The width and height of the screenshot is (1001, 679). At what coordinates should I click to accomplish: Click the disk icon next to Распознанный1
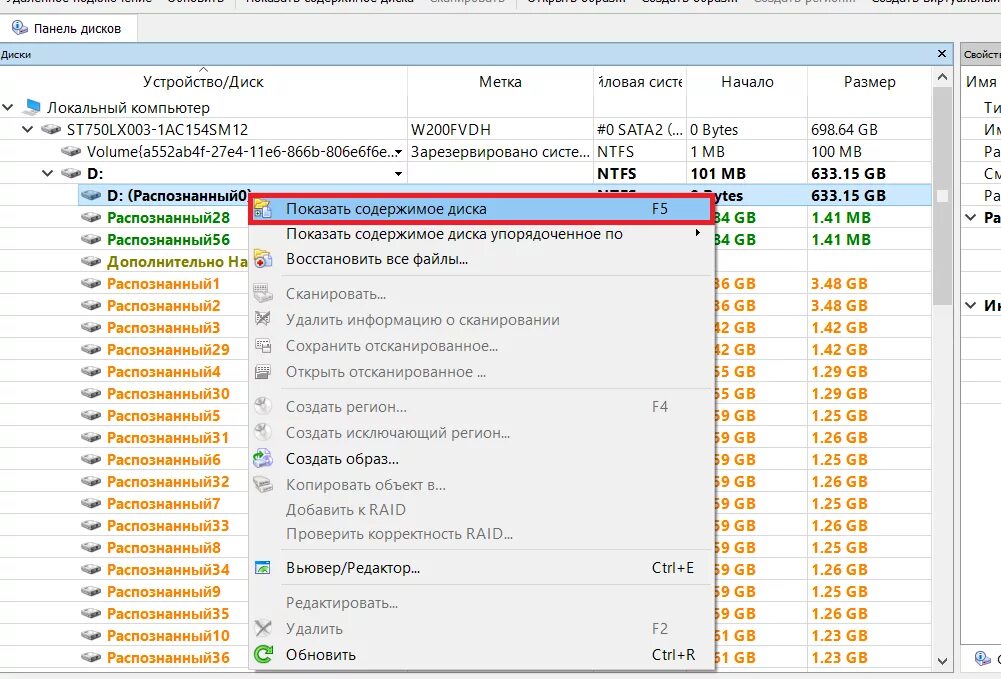(x=91, y=283)
